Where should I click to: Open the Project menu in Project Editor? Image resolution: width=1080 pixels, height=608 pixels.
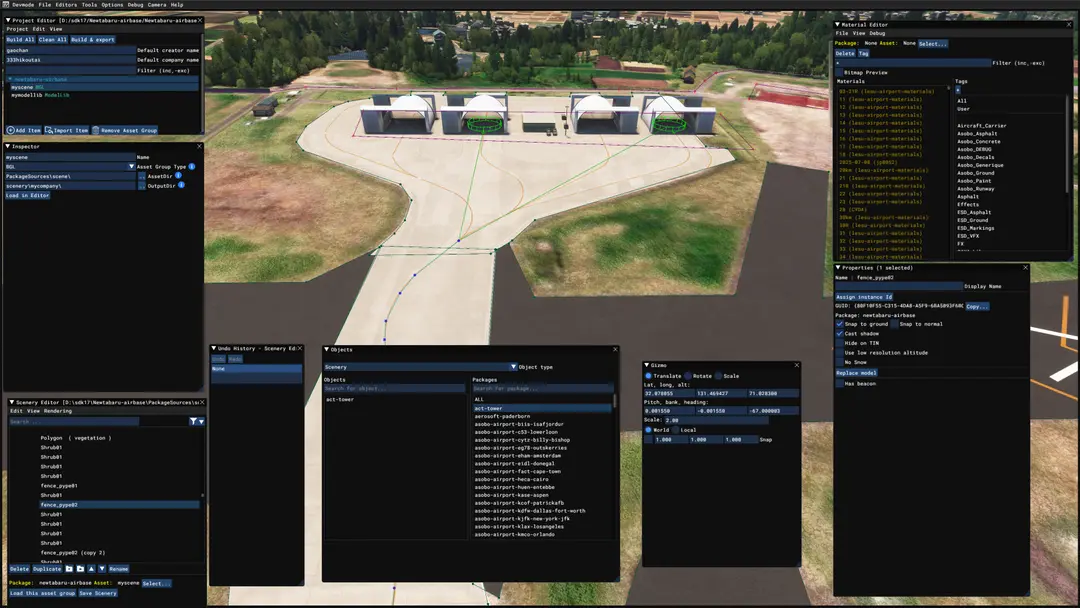[x=17, y=29]
